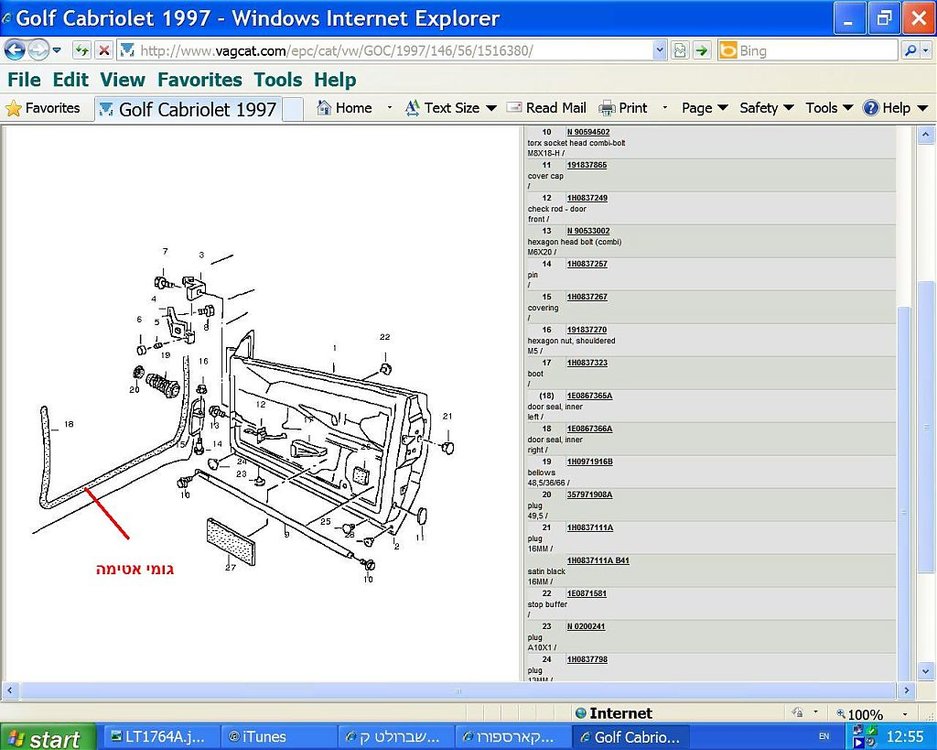The width and height of the screenshot is (937, 750).
Task: Expand the Safety toolbar dropdown
Action: (x=766, y=108)
